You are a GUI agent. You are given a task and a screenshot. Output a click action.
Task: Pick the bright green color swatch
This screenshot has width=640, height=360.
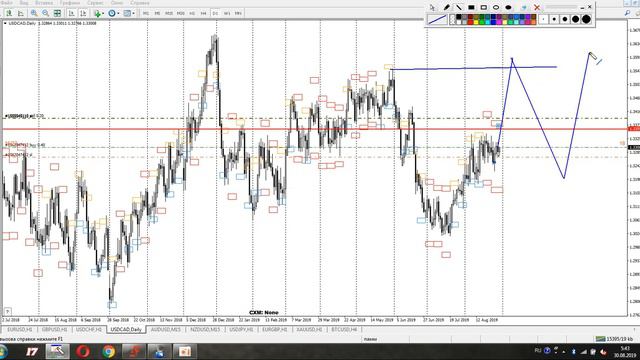click(x=482, y=22)
